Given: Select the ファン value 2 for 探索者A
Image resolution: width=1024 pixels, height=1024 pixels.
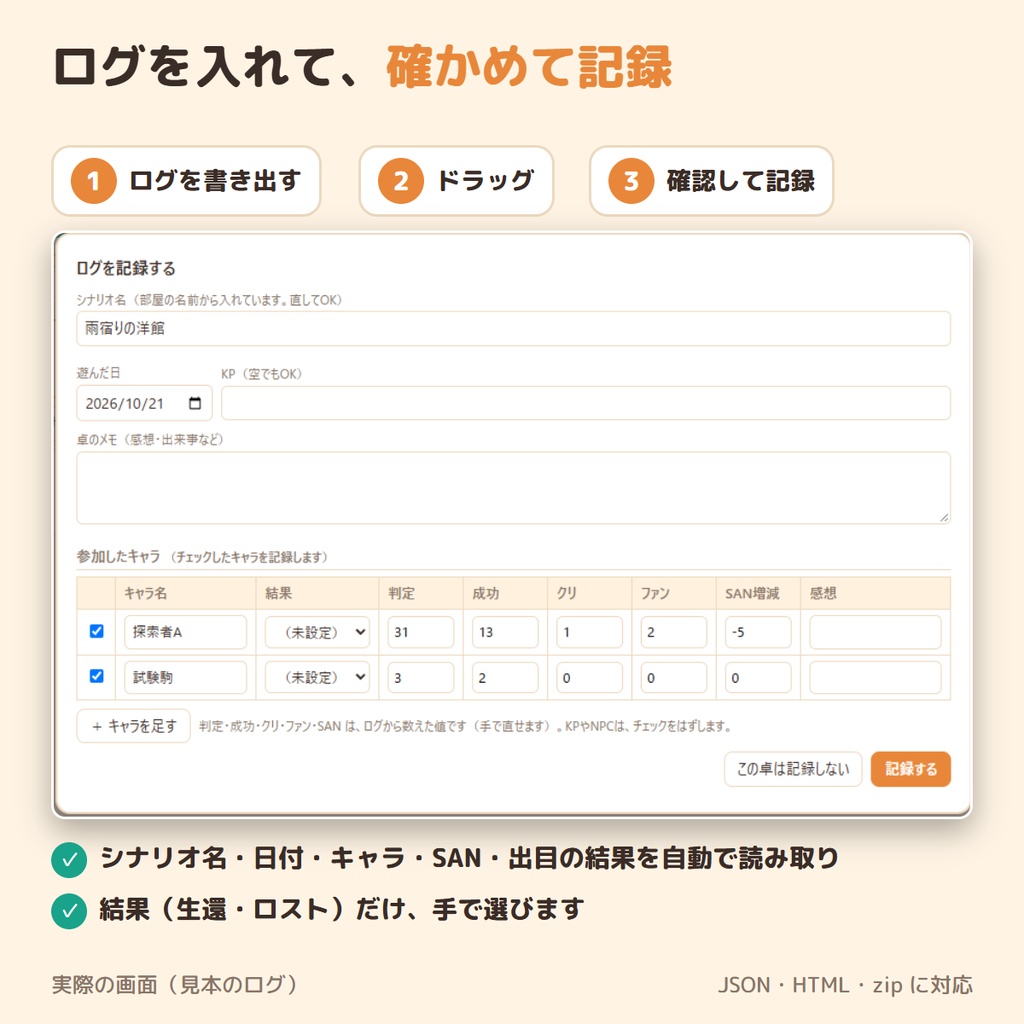Looking at the screenshot, I should point(673,632).
